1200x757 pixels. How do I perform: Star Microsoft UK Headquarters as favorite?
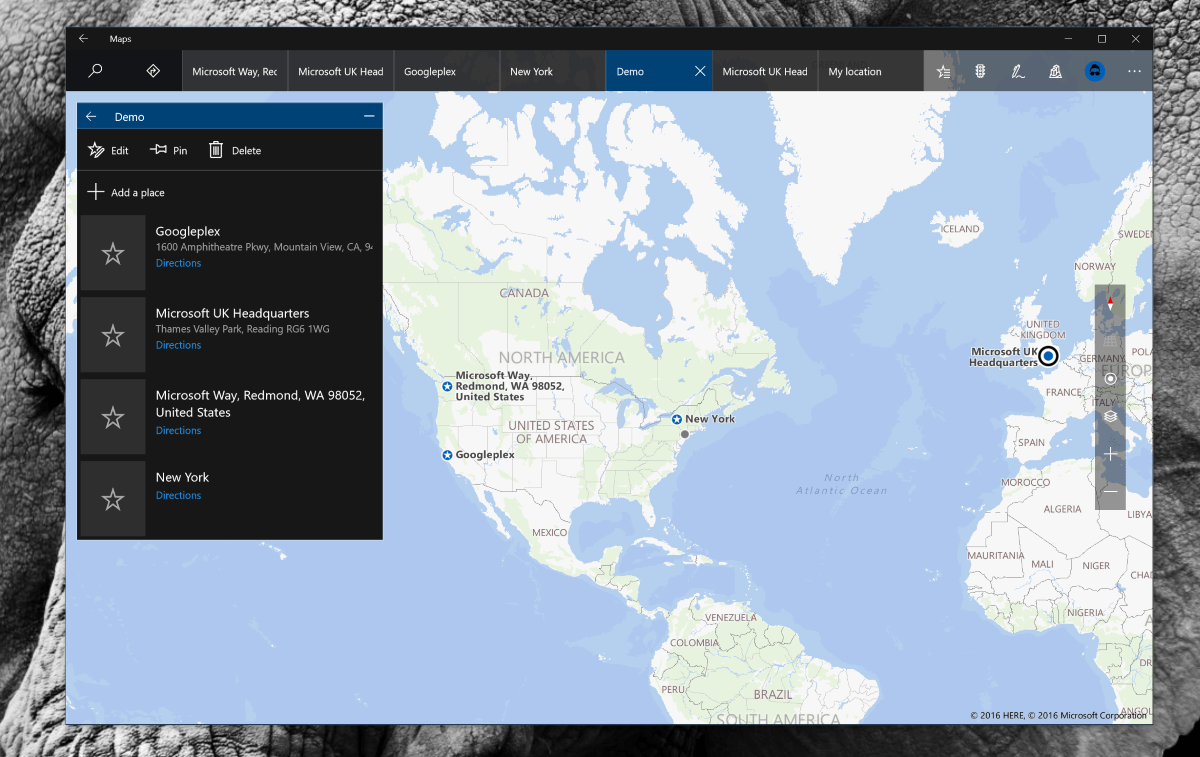pyautogui.click(x=113, y=334)
